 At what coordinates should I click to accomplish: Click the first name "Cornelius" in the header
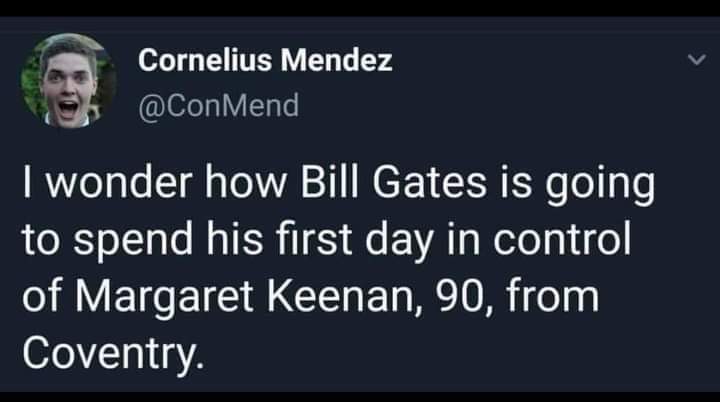click(x=205, y=60)
